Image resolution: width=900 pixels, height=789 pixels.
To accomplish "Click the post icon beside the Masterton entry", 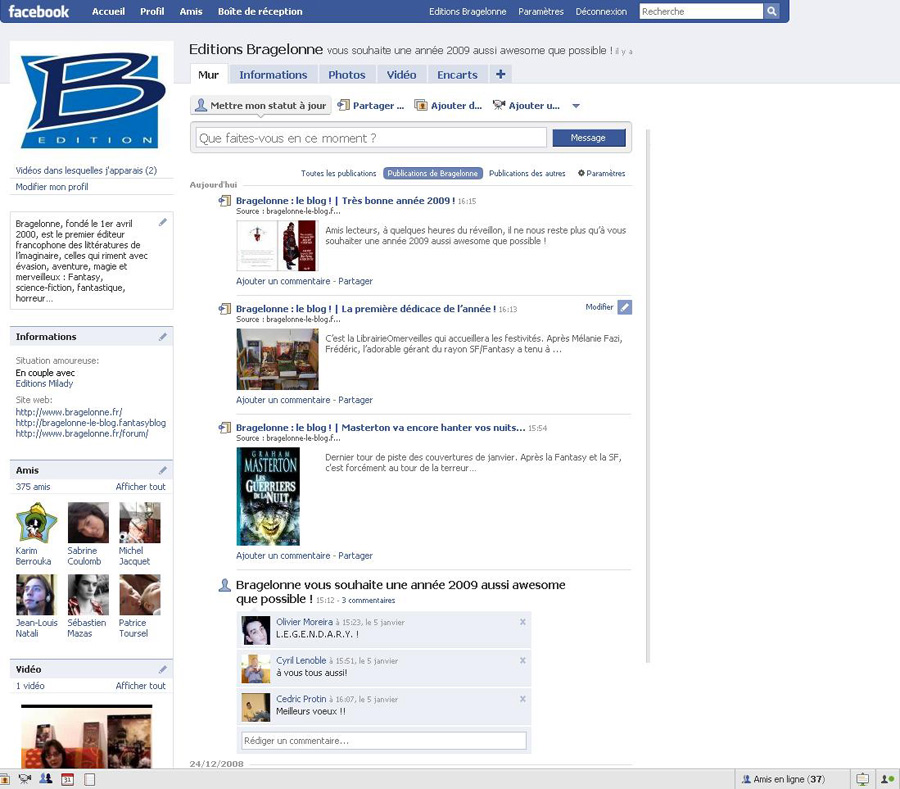I will (225, 427).
